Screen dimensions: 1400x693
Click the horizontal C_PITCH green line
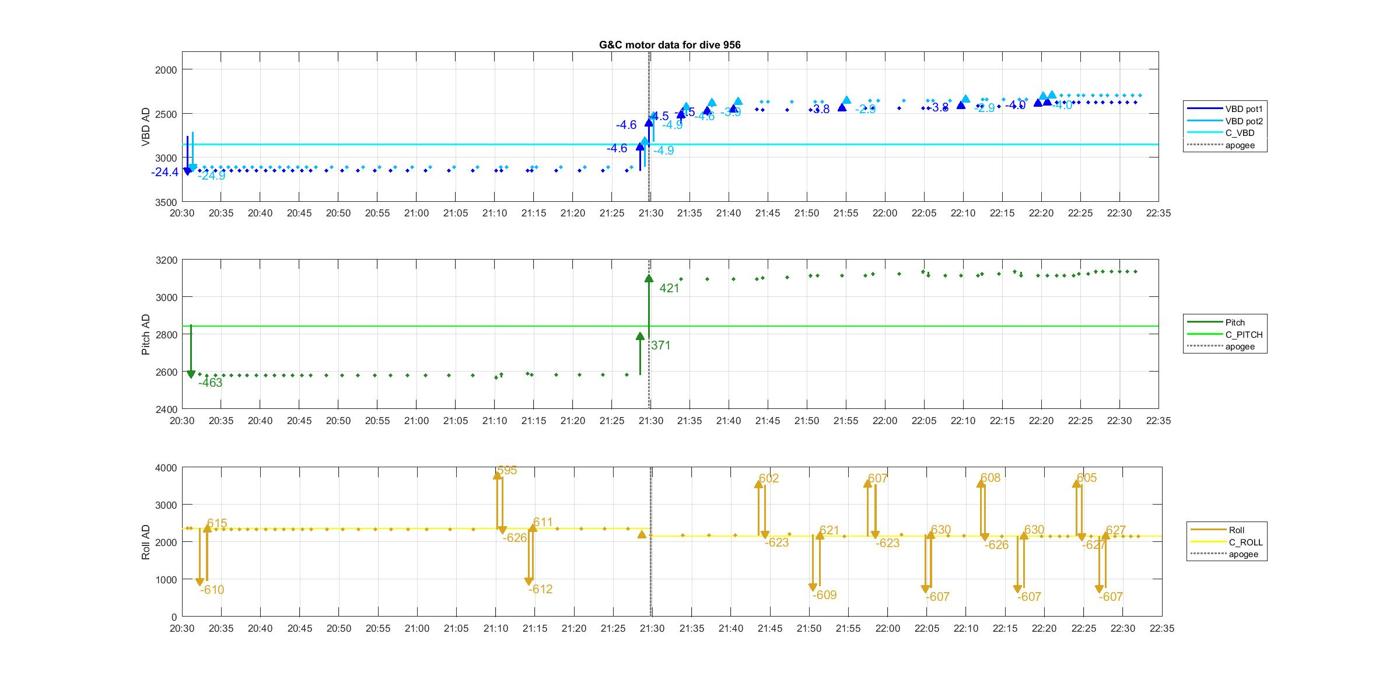coord(670,326)
